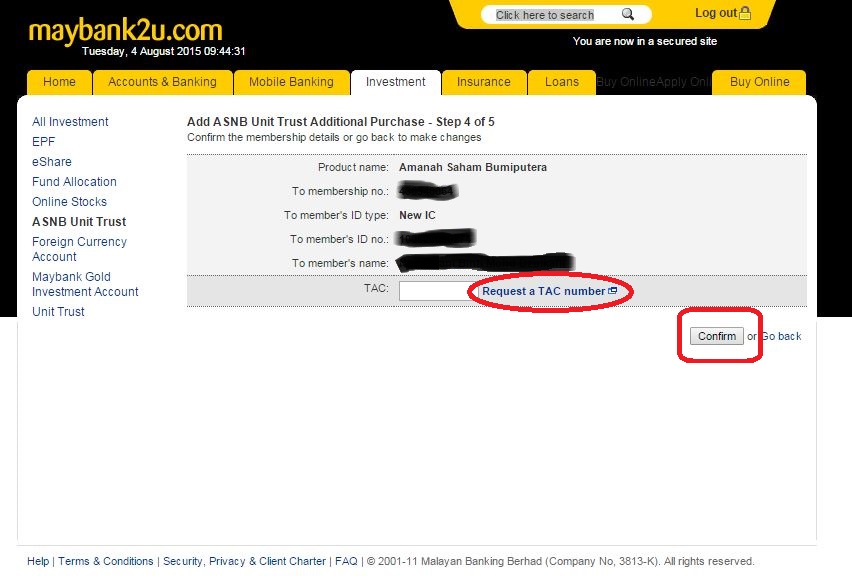Open Fund Allocation sidebar link
852x585 pixels.
click(x=74, y=182)
